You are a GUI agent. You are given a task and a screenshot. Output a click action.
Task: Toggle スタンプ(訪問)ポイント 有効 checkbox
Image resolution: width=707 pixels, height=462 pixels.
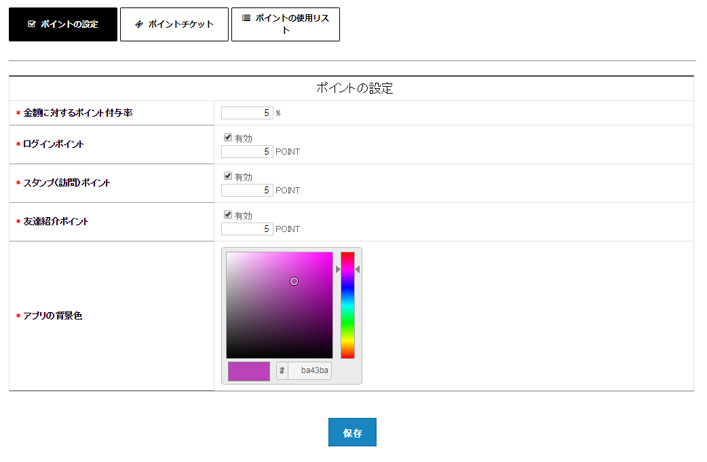click(228, 176)
